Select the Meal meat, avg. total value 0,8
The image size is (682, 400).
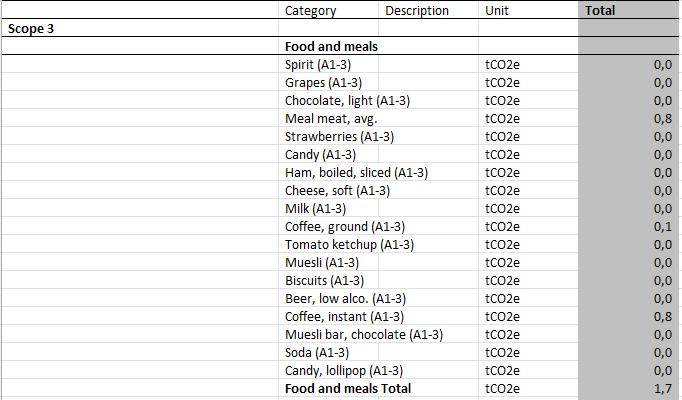(x=661, y=119)
